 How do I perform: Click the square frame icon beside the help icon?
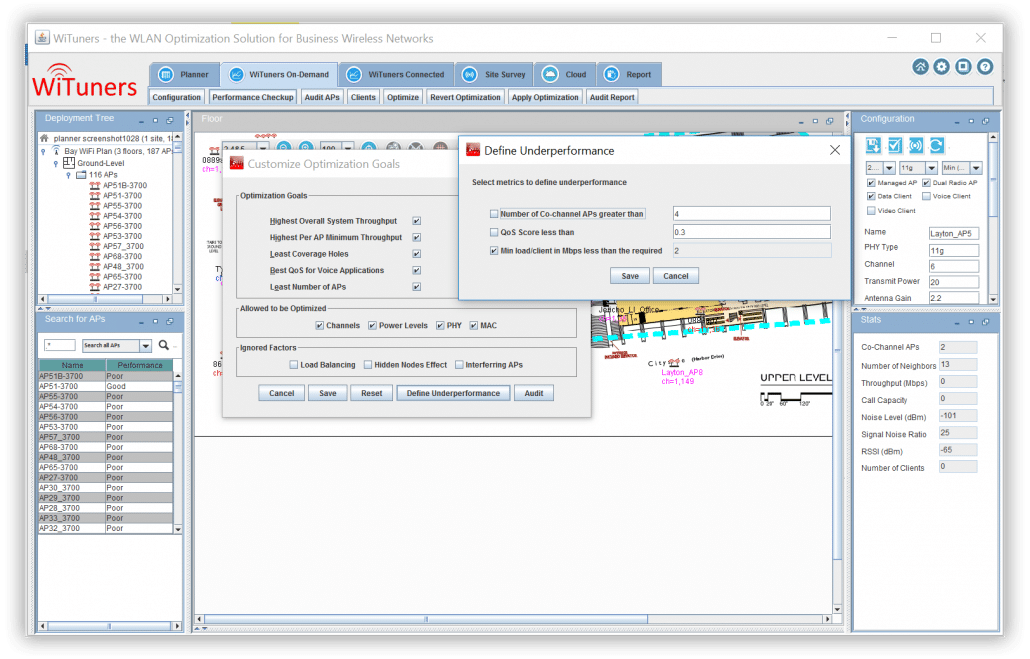pyautogui.click(x=964, y=66)
